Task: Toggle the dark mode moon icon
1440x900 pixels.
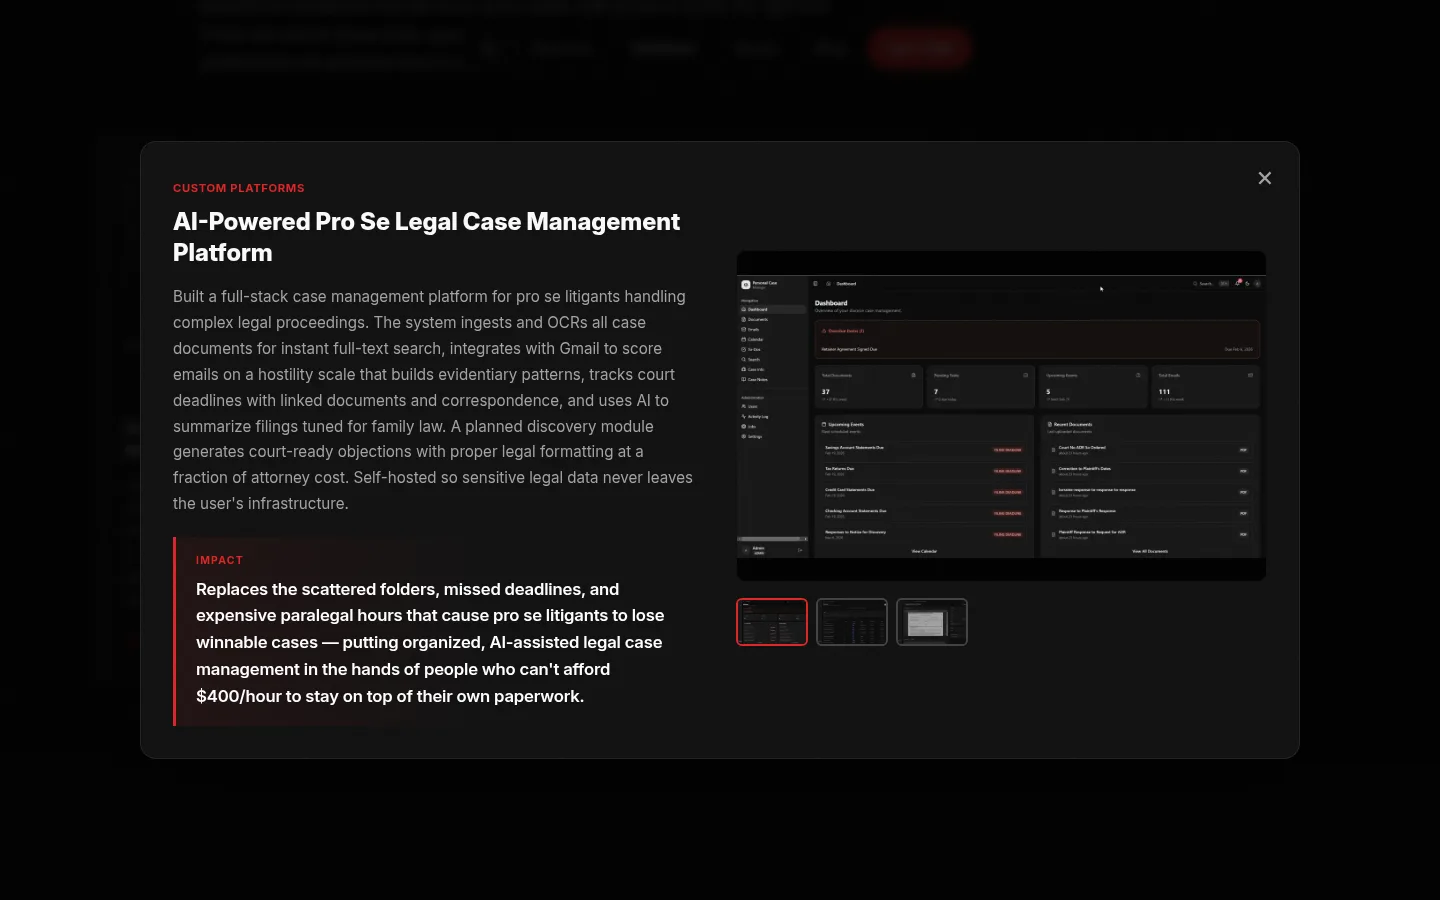Action: [x=1247, y=284]
